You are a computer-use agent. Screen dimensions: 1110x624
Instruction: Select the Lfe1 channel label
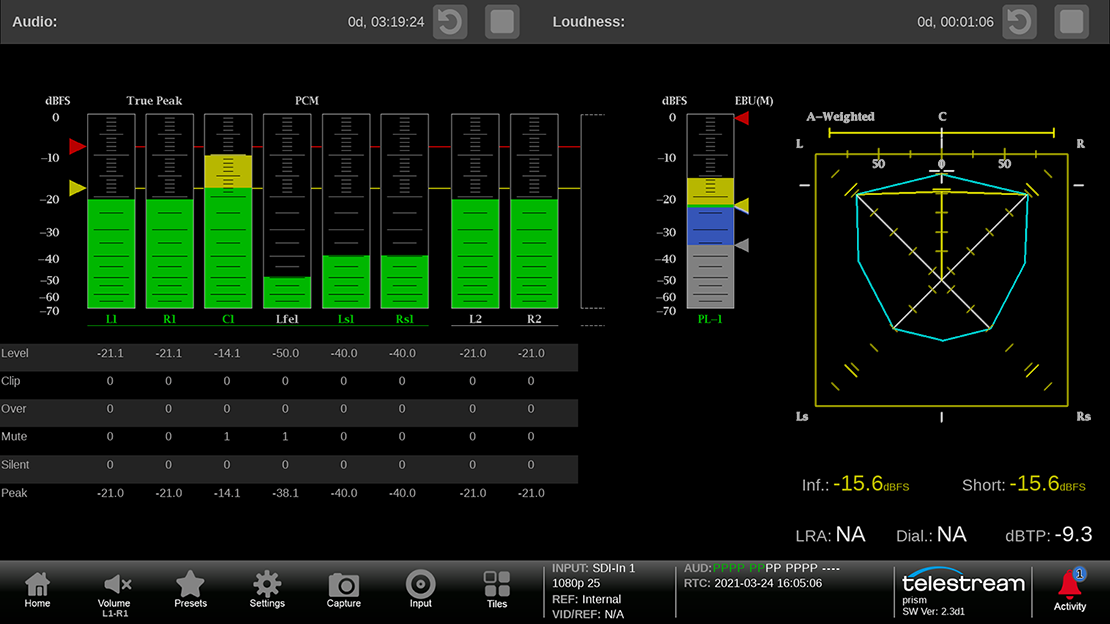click(287, 319)
